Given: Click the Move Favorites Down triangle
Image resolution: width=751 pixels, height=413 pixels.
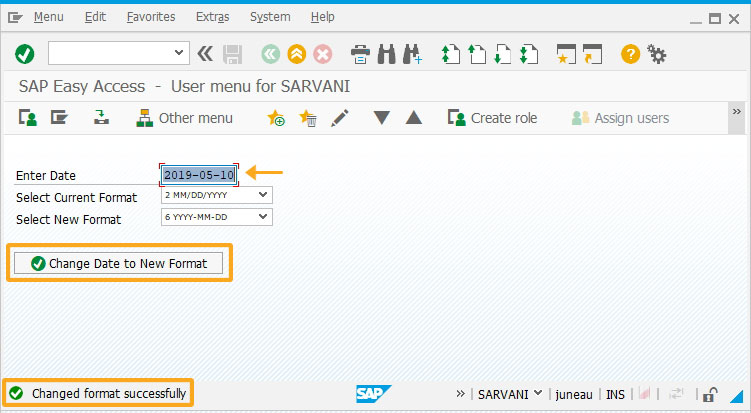Looking at the screenshot, I should (x=382, y=118).
